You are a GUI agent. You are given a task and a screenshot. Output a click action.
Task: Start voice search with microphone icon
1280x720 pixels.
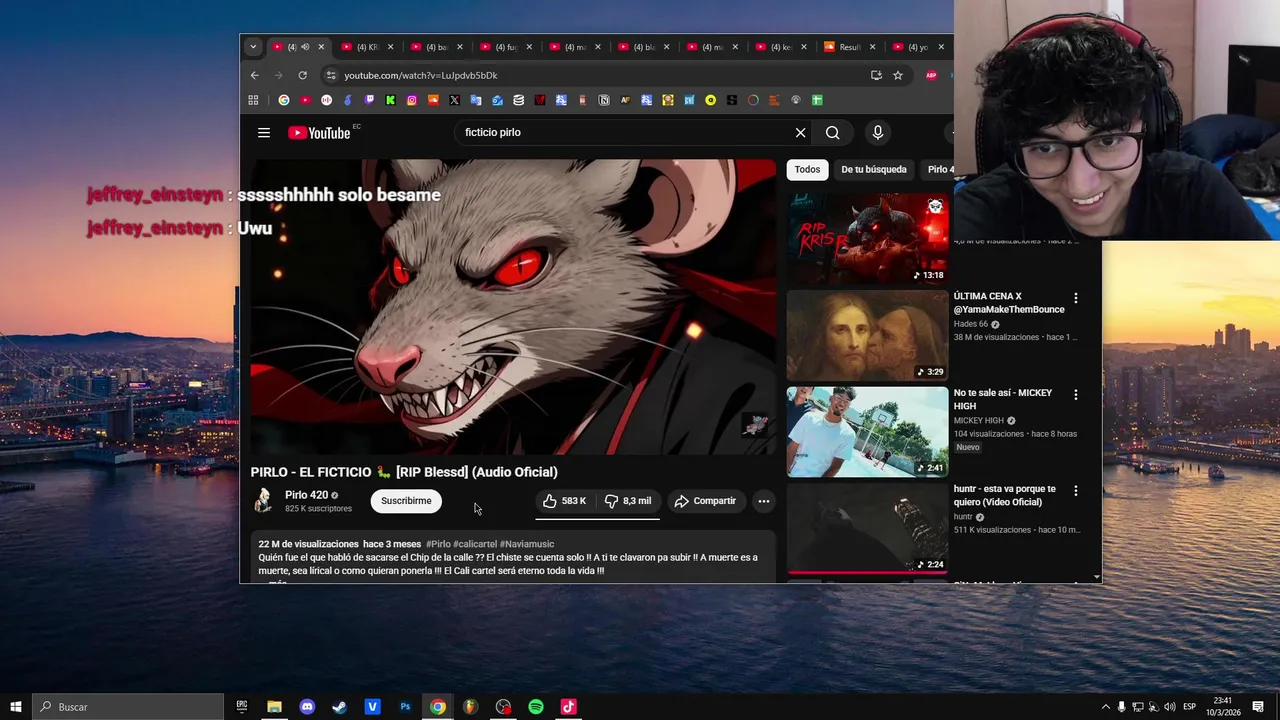point(877,133)
